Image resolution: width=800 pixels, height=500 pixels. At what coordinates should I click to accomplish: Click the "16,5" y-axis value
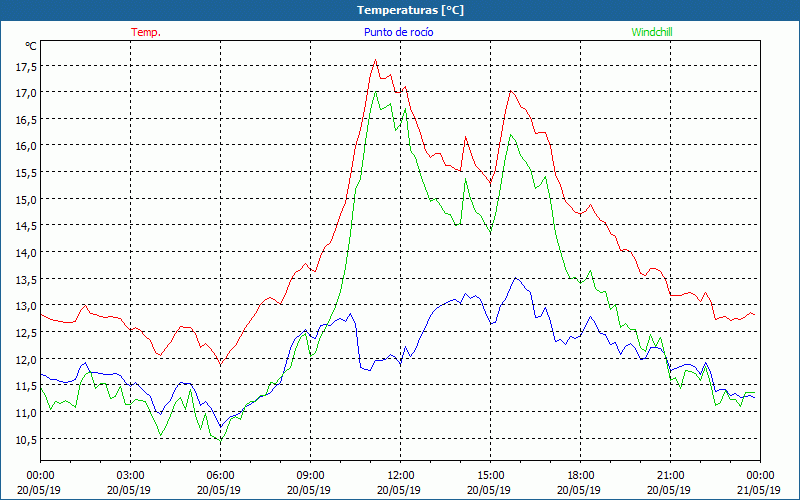coord(26,120)
